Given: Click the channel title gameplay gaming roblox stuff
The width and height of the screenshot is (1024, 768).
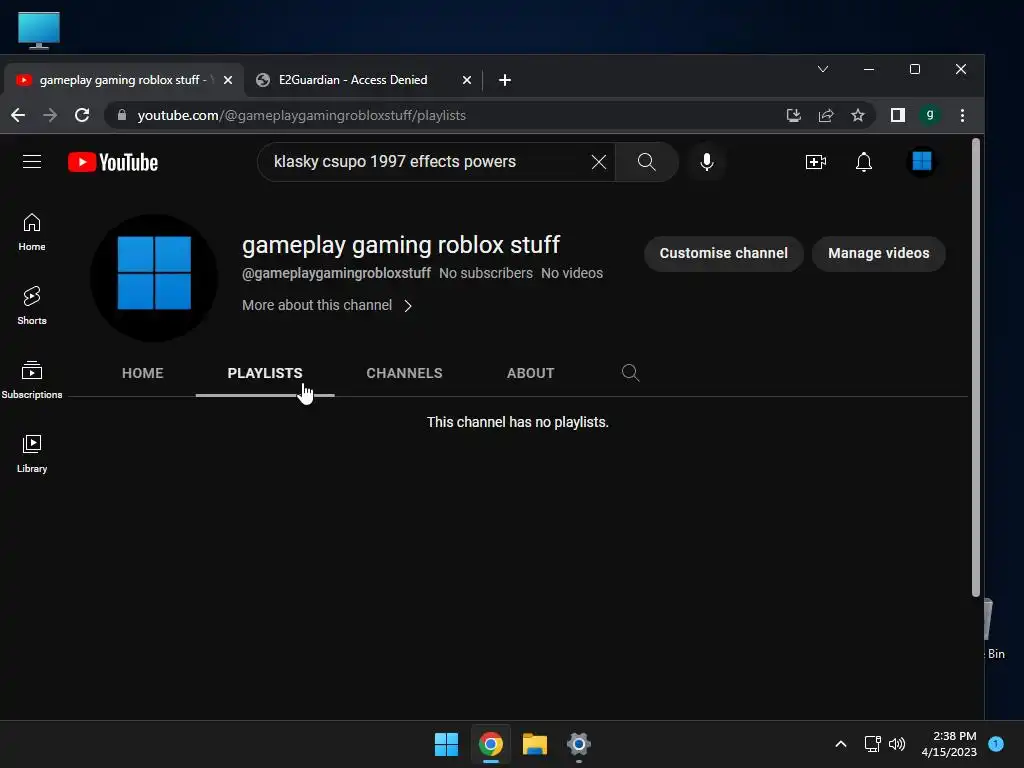Looking at the screenshot, I should click(401, 245).
